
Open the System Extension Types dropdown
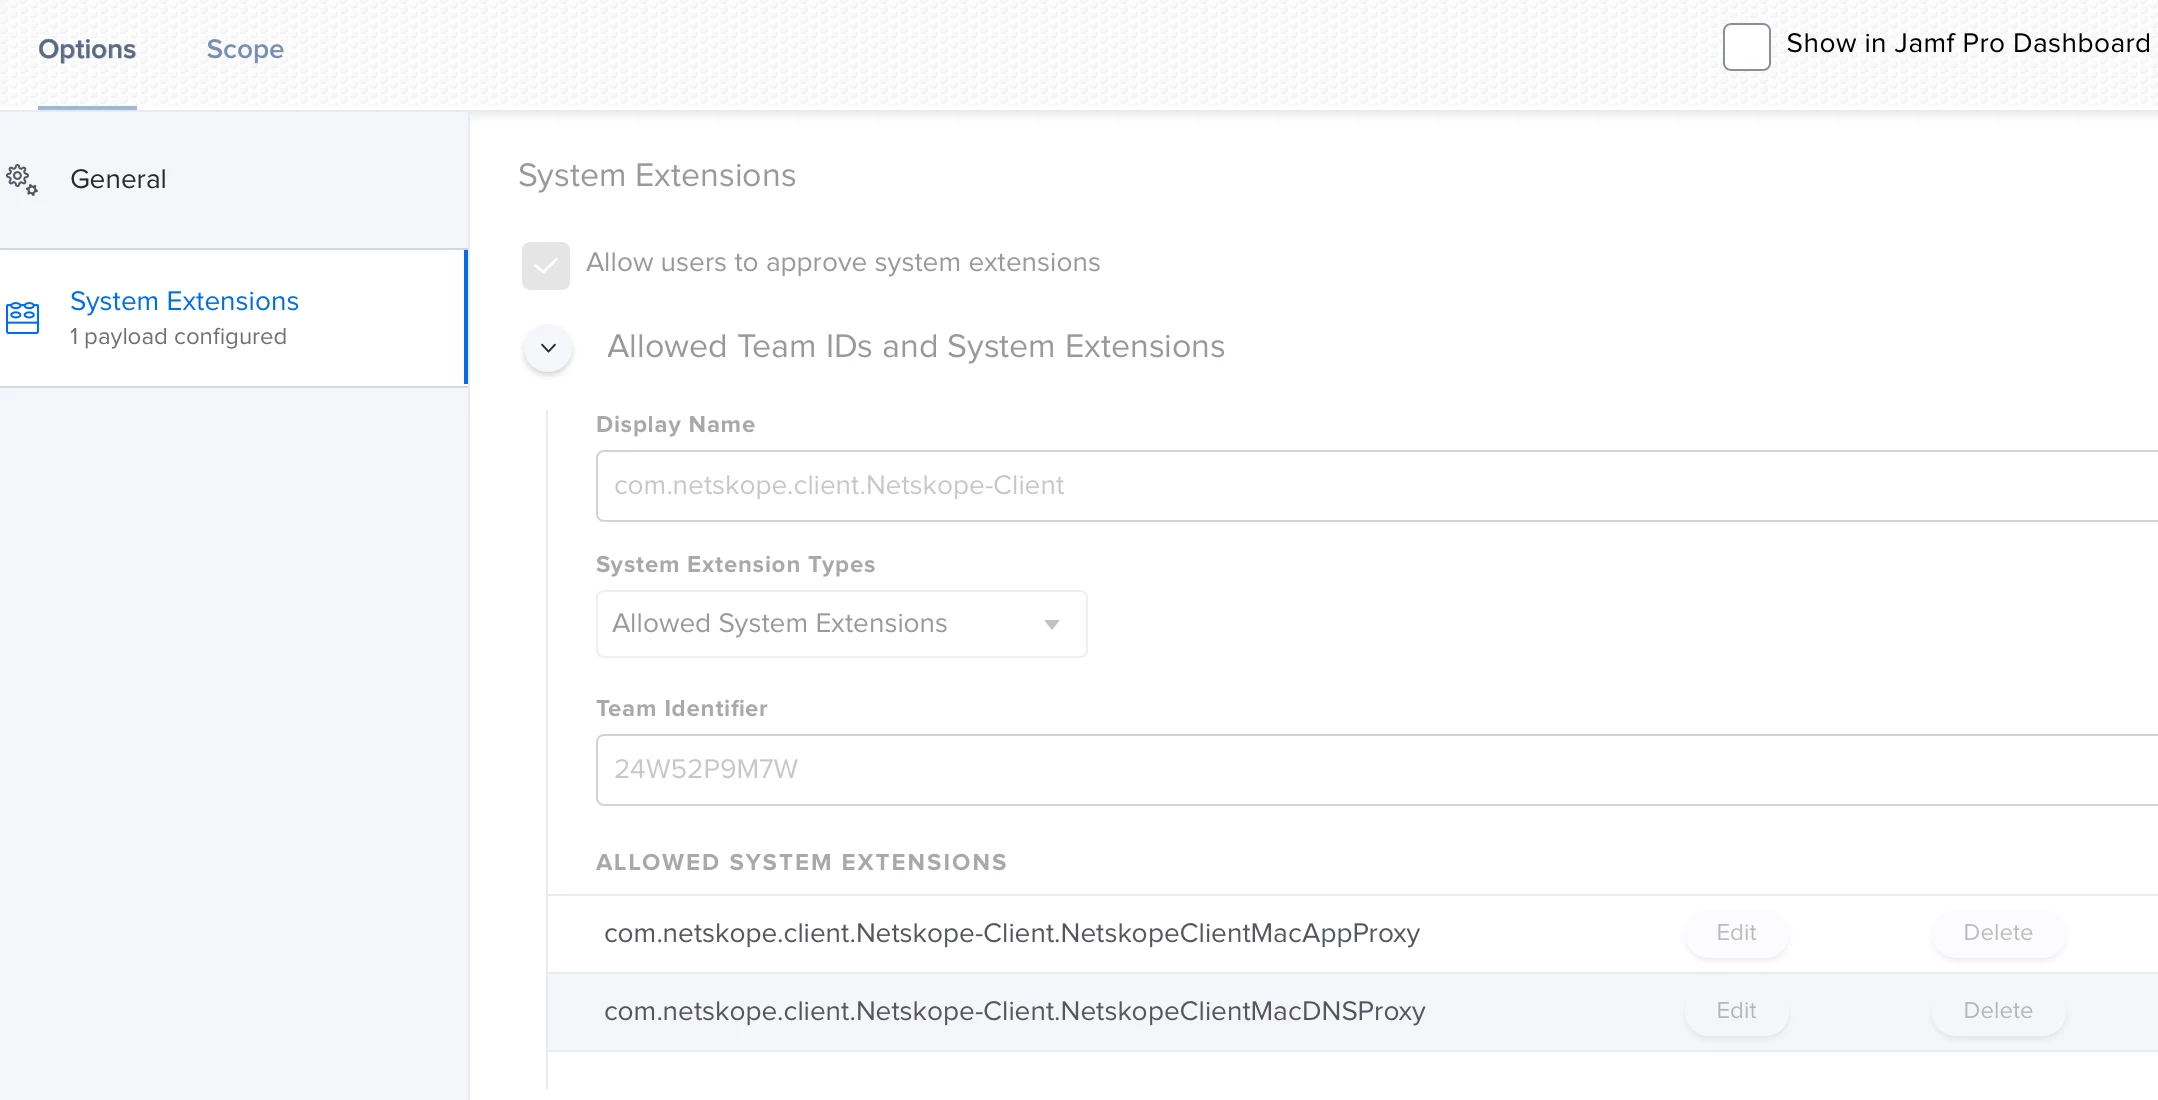point(840,624)
